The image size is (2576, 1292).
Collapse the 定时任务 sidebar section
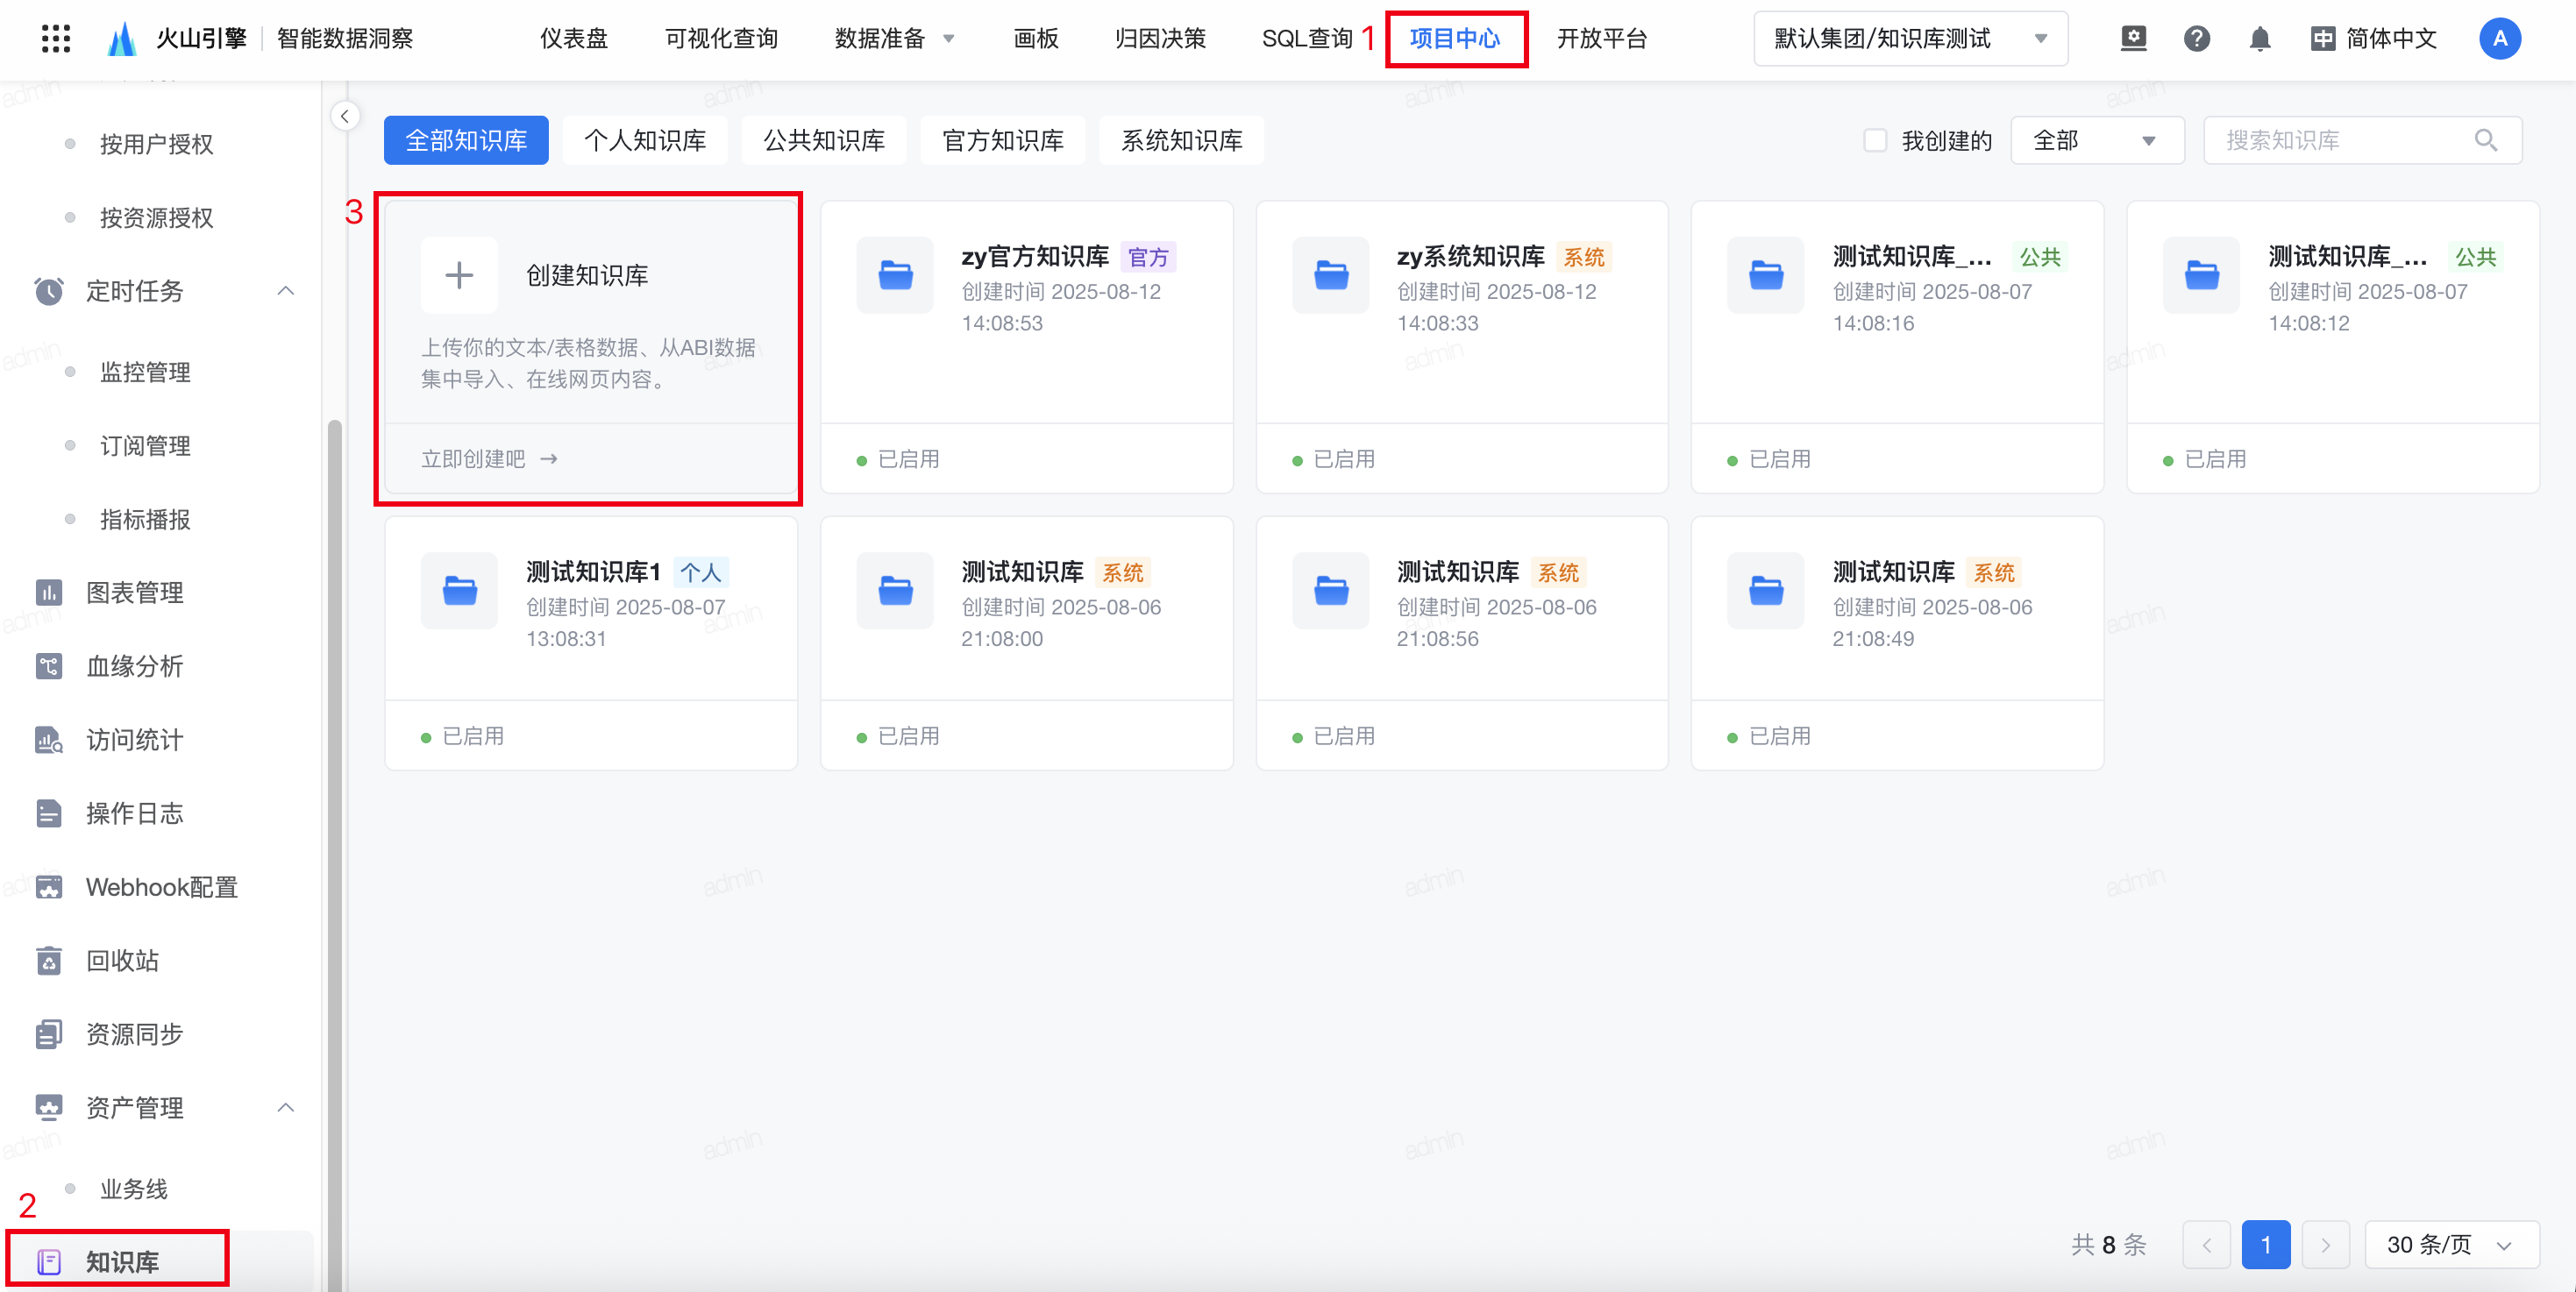point(285,291)
